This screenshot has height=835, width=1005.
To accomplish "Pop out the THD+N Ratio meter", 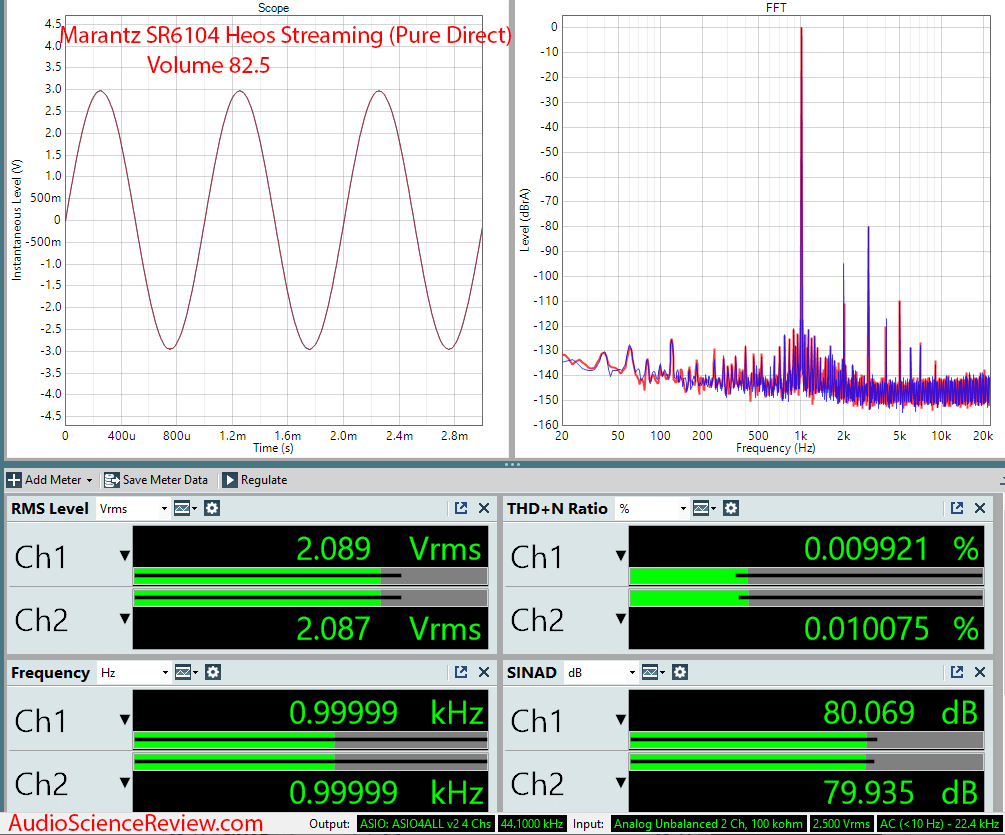I will click(957, 508).
